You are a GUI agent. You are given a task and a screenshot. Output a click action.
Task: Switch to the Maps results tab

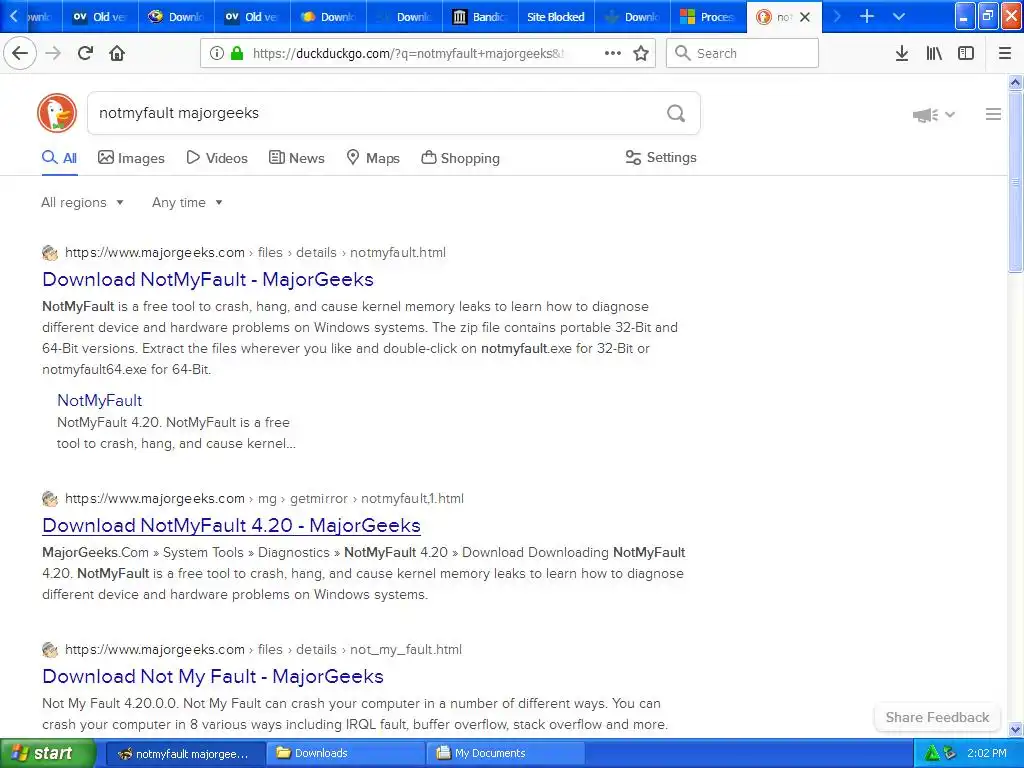(372, 158)
